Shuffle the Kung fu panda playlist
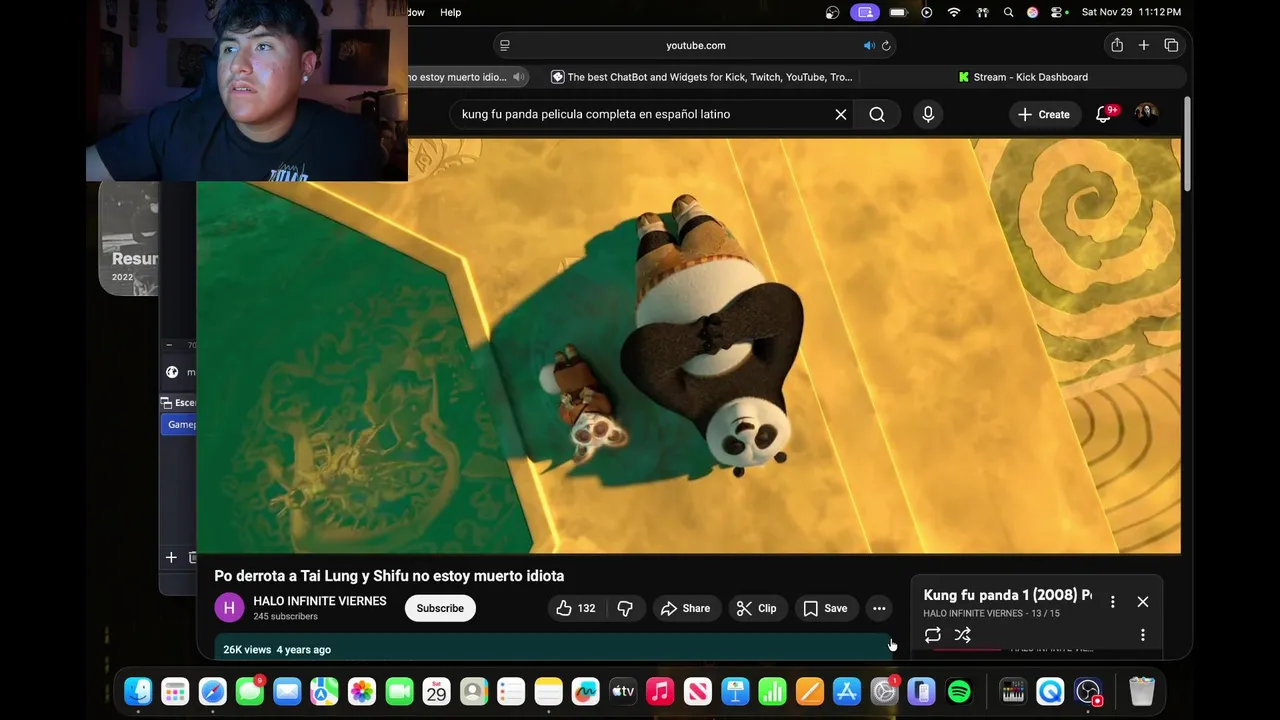The image size is (1280, 720). 962,635
